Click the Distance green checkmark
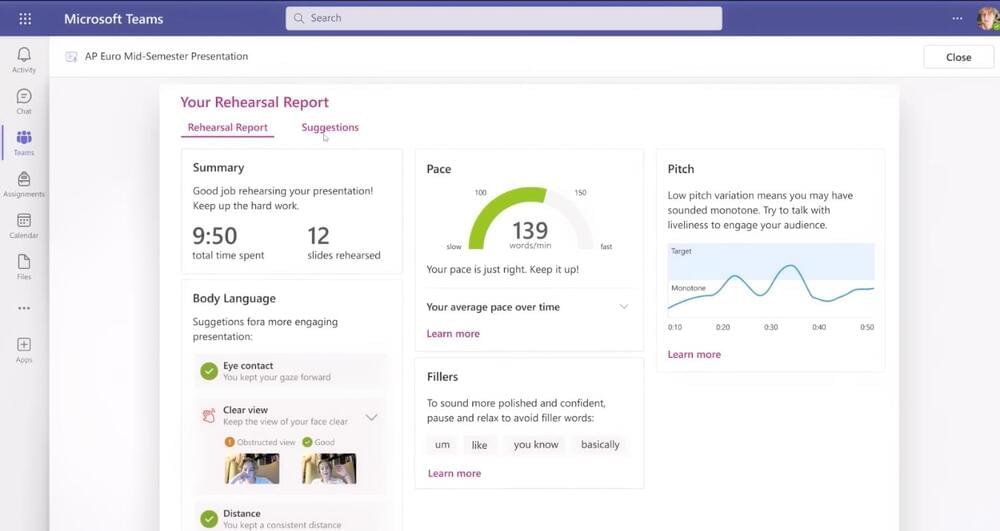Viewport: 1000px width, 531px height. pos(209,518)
